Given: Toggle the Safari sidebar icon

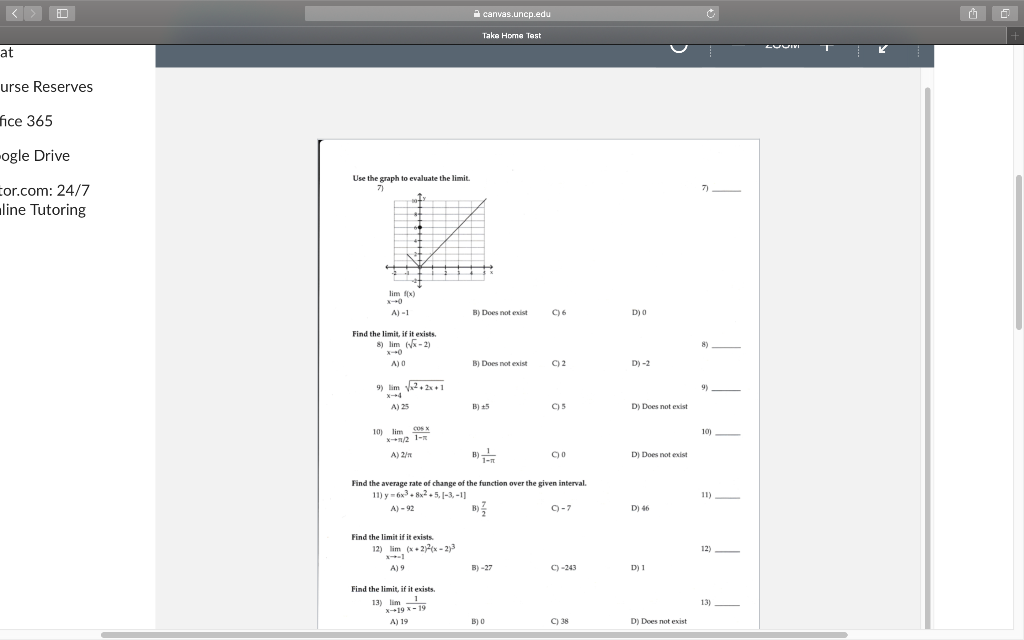Looking at the screenshot, I should pos(62,13).
